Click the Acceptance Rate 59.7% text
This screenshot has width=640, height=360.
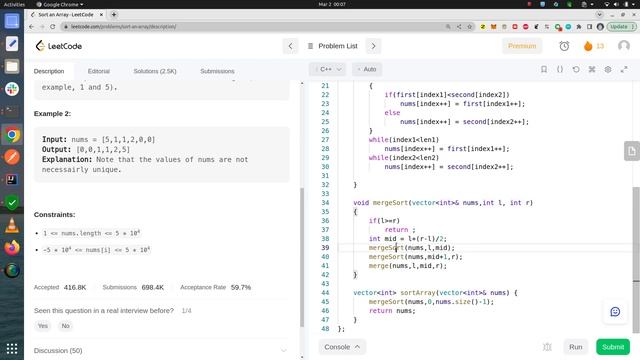click(216, 287)
